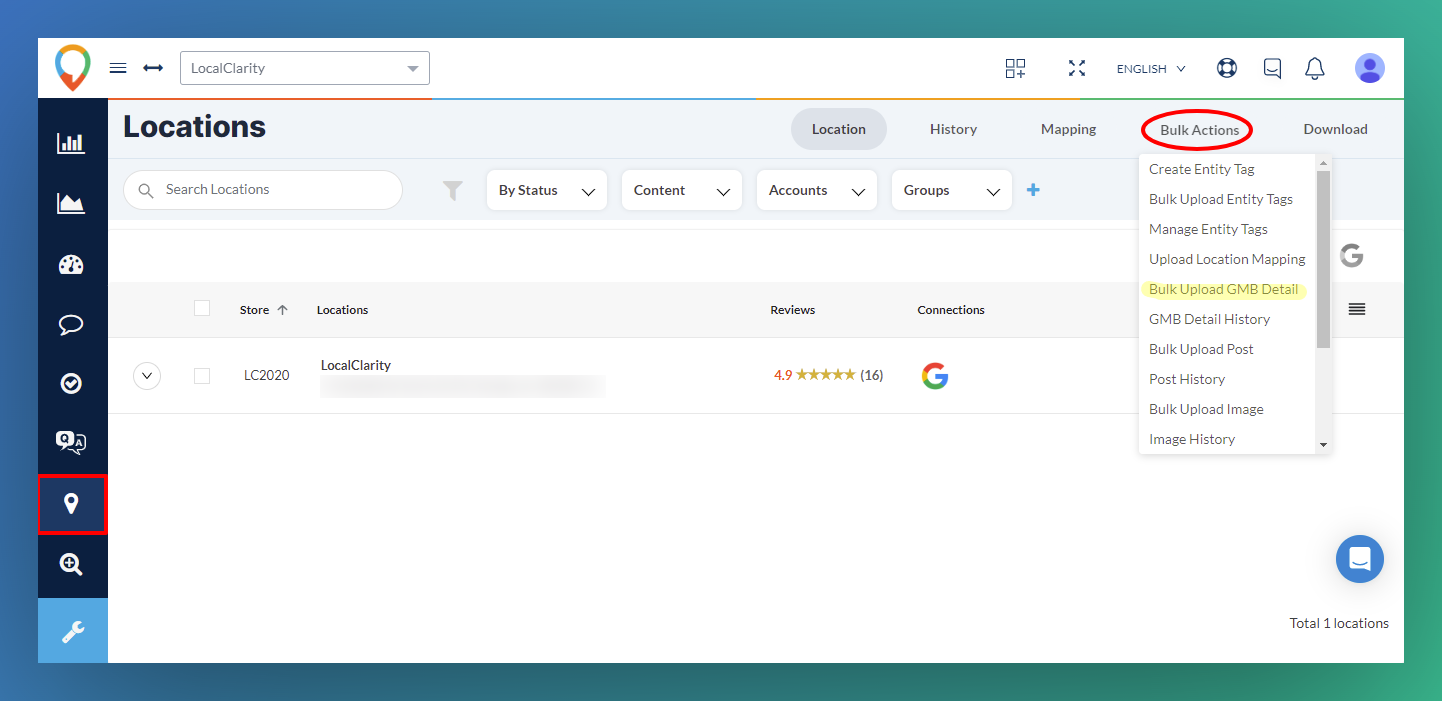
Task: Click the Reviews column header
Action: coord(793,310)
